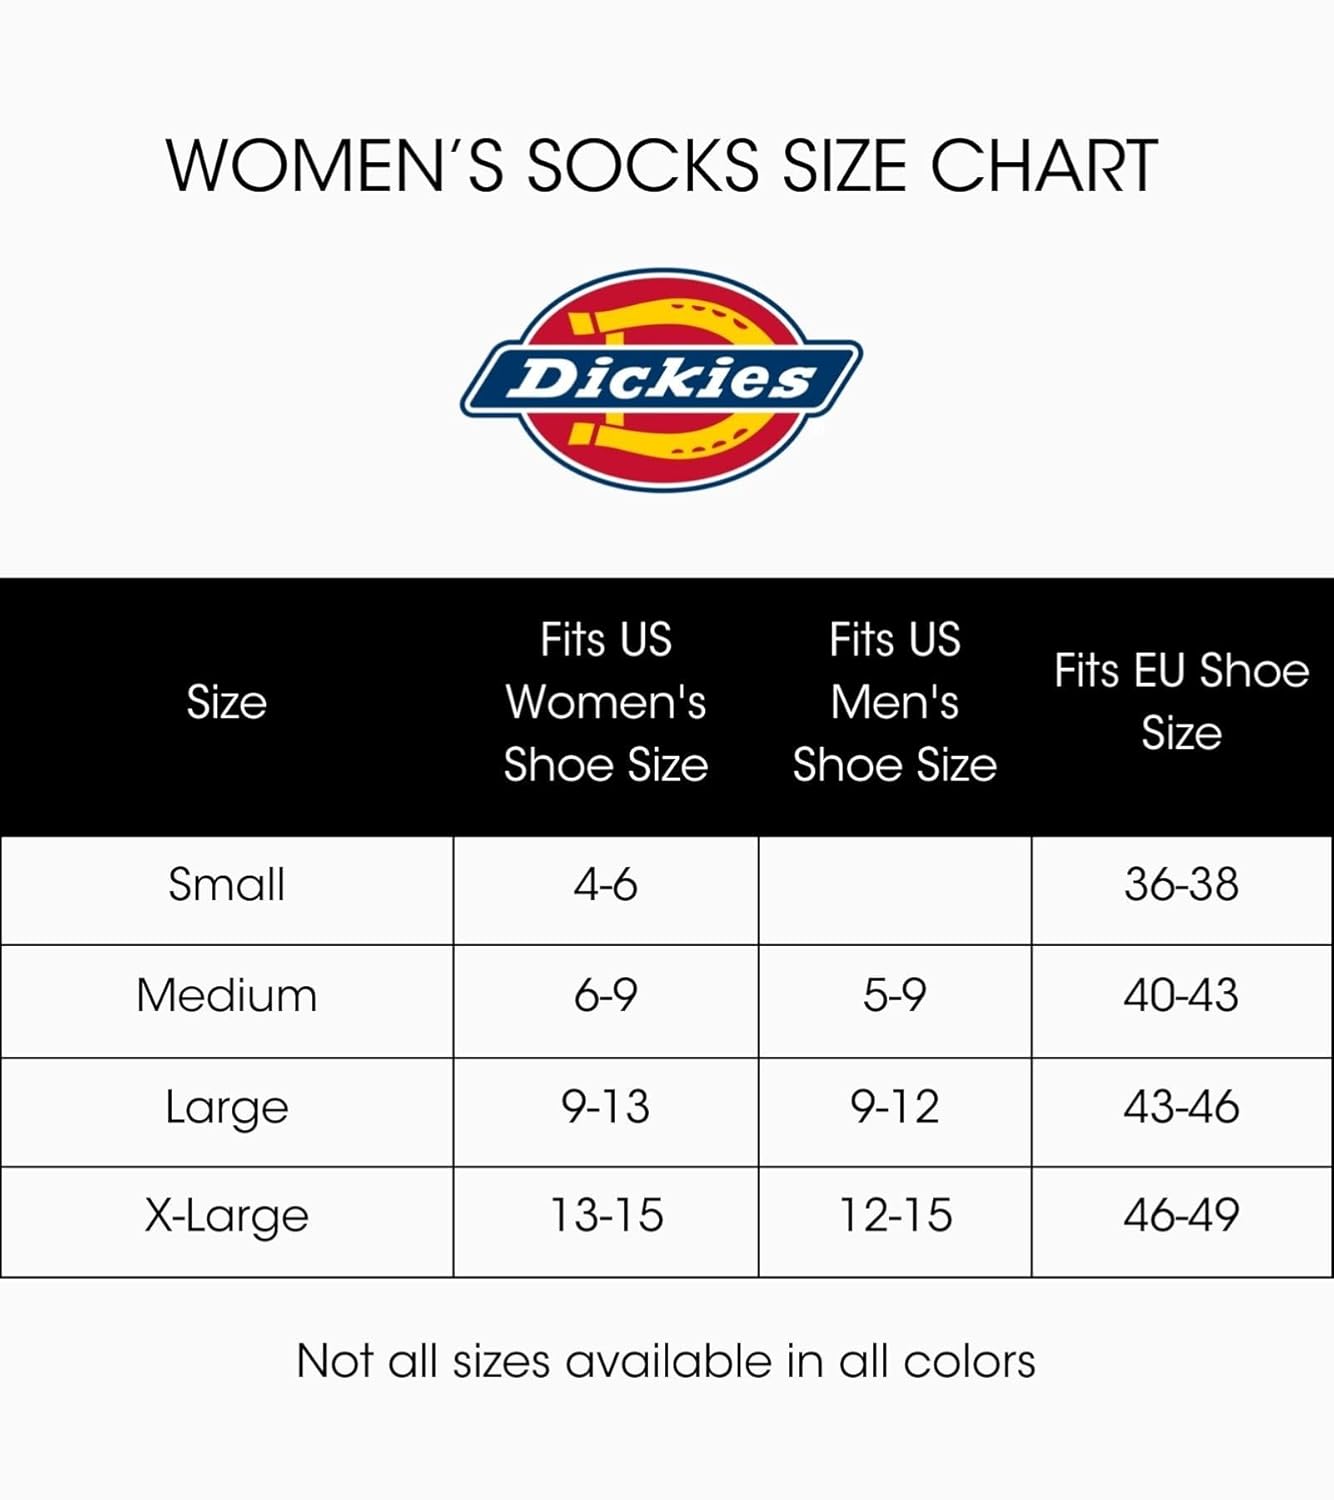
Task: Click the Dickies logo
Action: tap(661, 379)
